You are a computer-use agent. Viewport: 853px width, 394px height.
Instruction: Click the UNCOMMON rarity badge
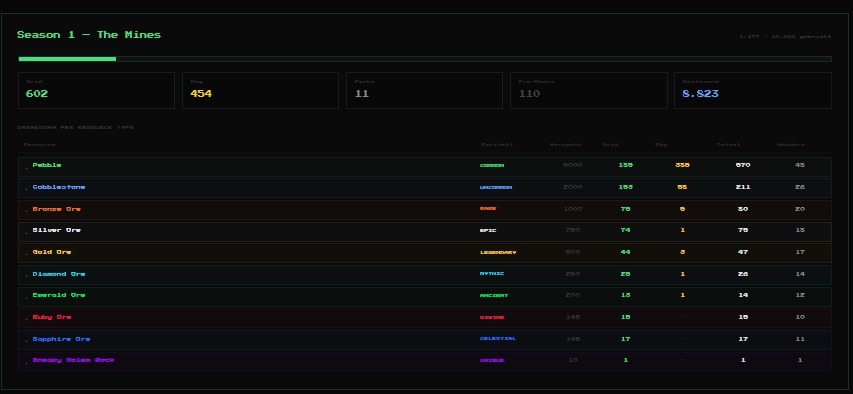pyautogui.click(x=496, y=187)
